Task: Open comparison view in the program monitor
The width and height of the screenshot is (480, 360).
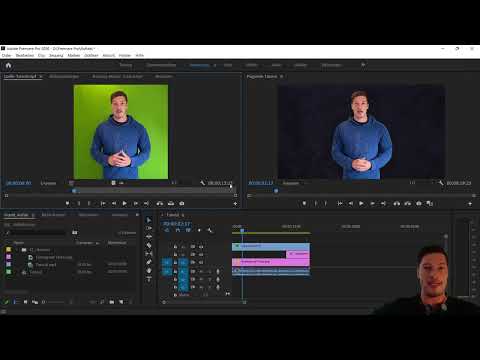Action: (x=430, y=203)
